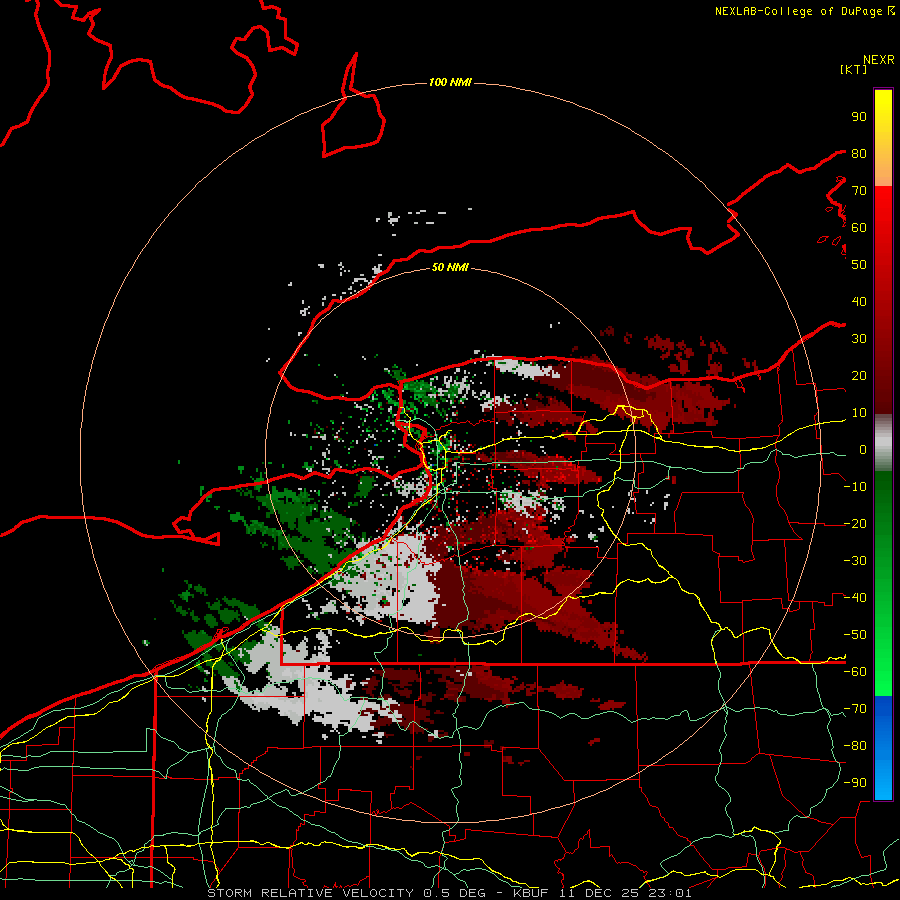Image resolution: width=900 pixels, height=900 pixels.
Task: Click the -40 value on the velocity scale
Action: [855, 598]
